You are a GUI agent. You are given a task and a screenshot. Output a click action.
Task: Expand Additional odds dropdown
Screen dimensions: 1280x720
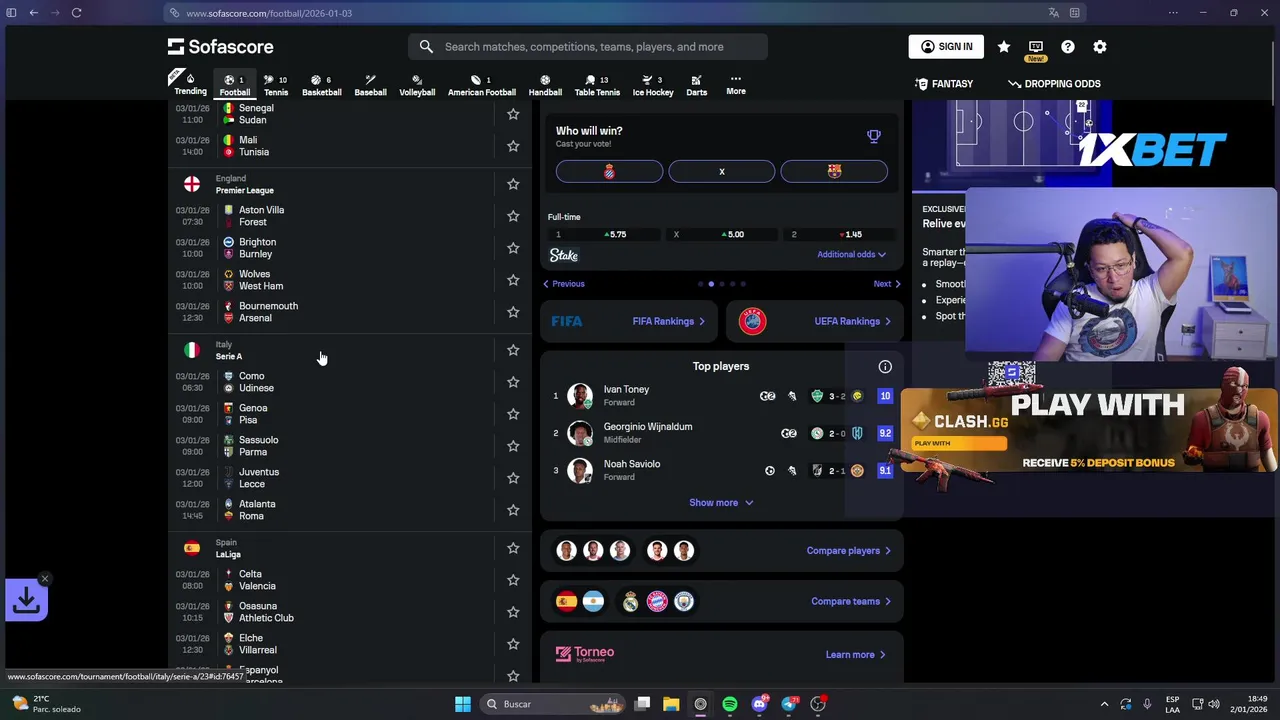tap(851, 254)
